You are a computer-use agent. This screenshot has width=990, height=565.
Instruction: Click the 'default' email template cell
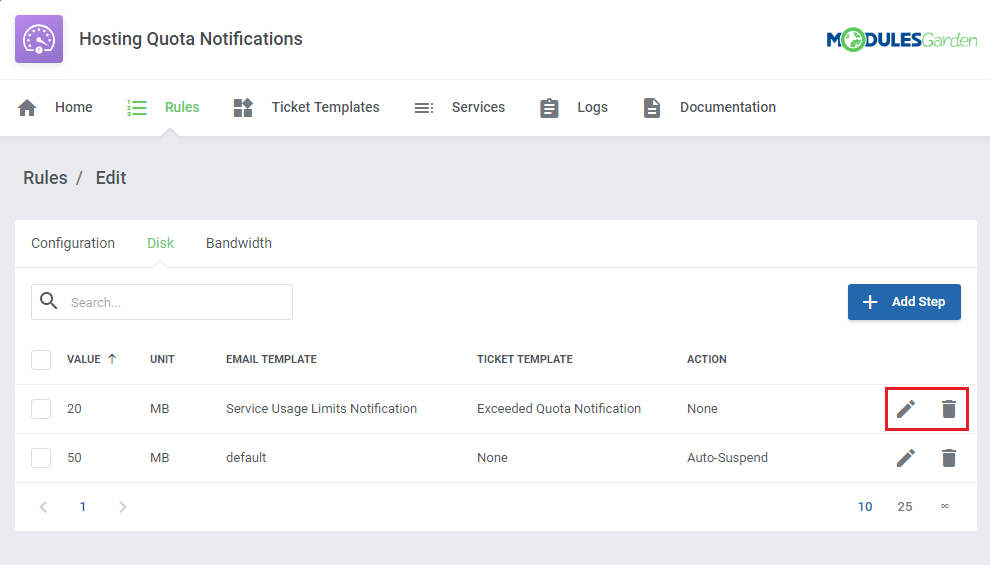pos(246,458)
